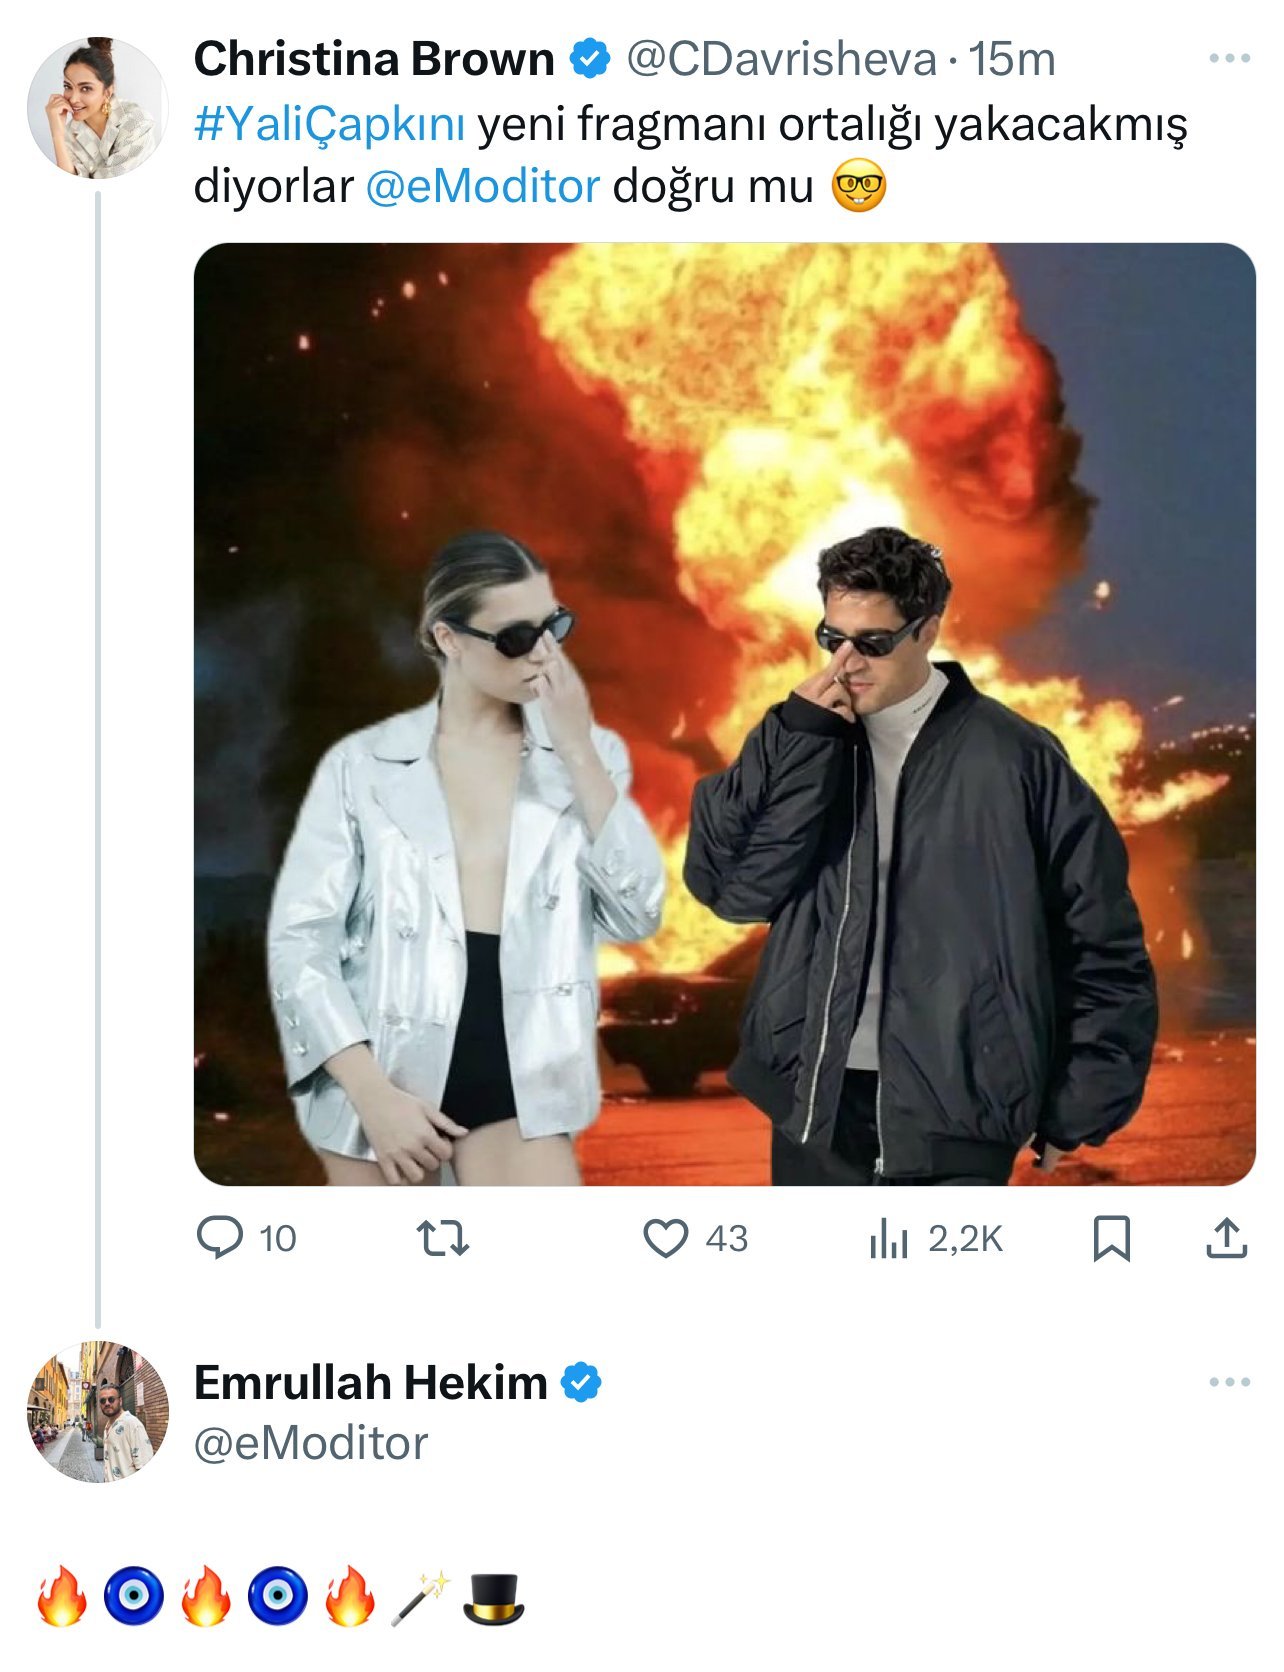Open the #YaliÇapkını hashtag
Screen dimensions: 1284x1672
tap(329, 125)
